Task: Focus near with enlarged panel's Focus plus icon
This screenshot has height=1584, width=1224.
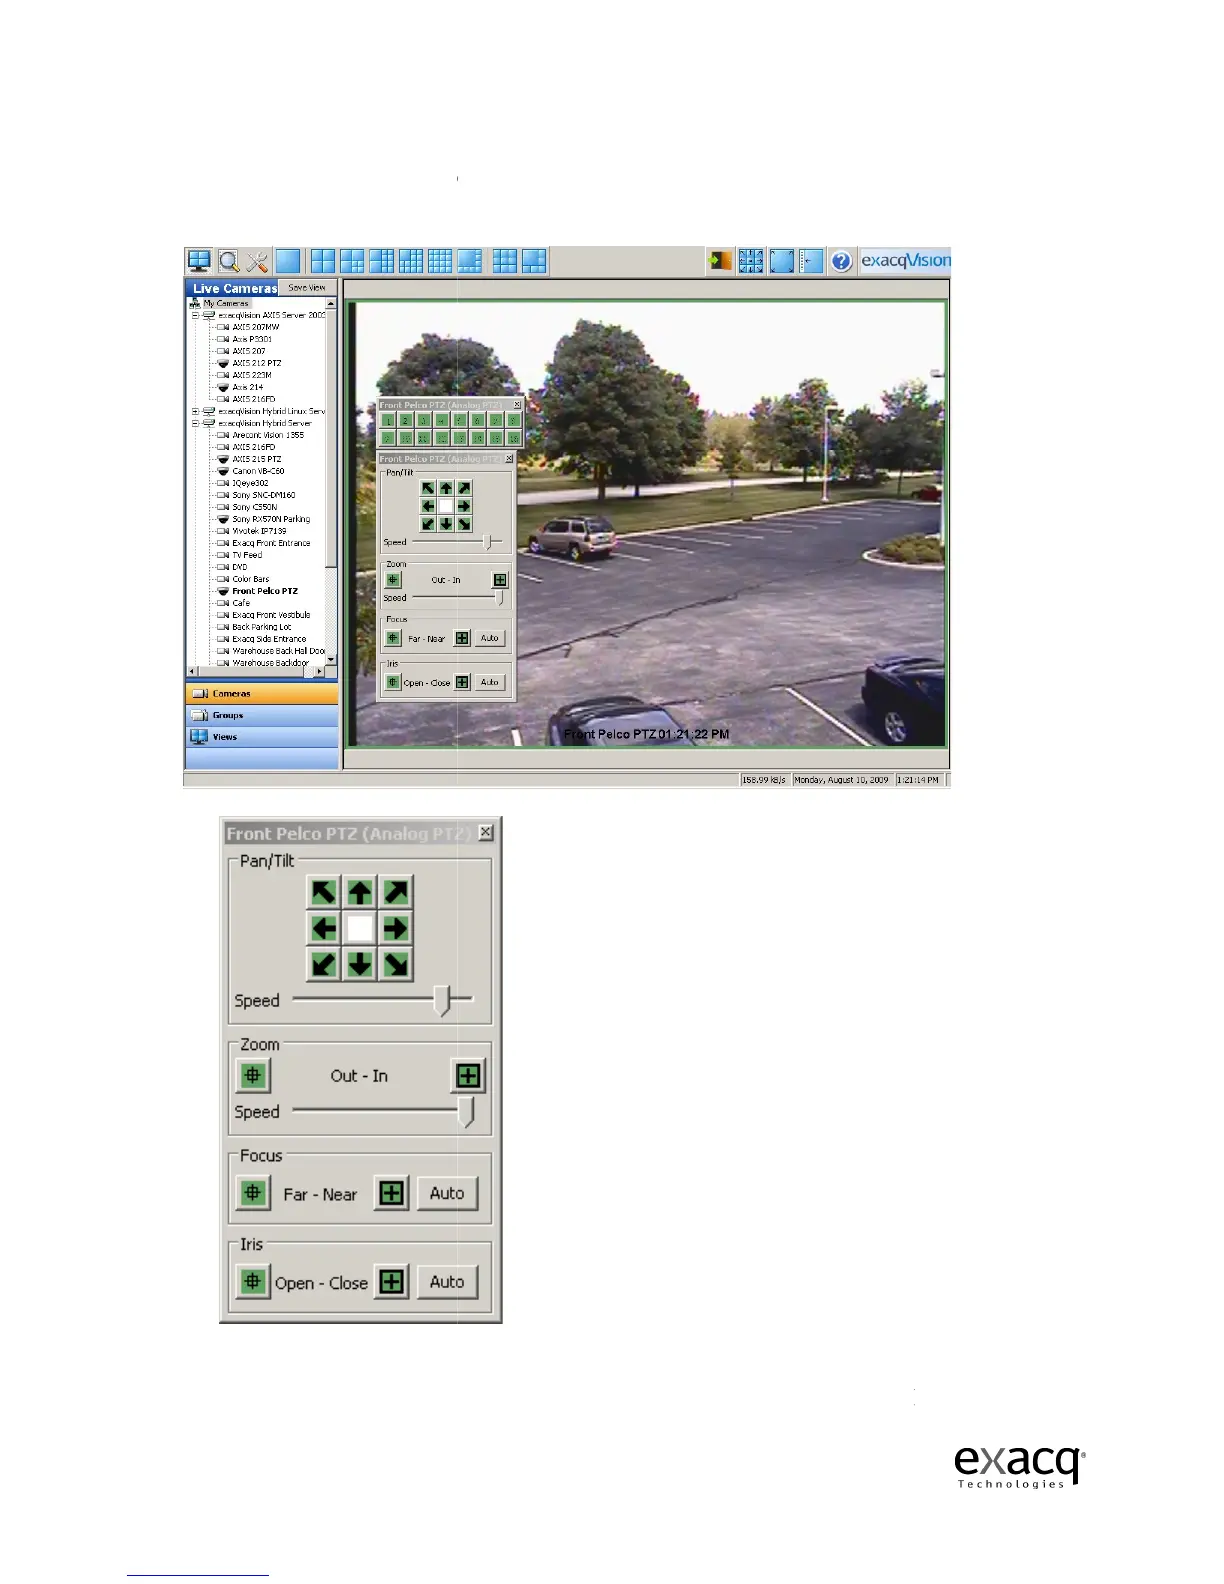Action: 392,1193
